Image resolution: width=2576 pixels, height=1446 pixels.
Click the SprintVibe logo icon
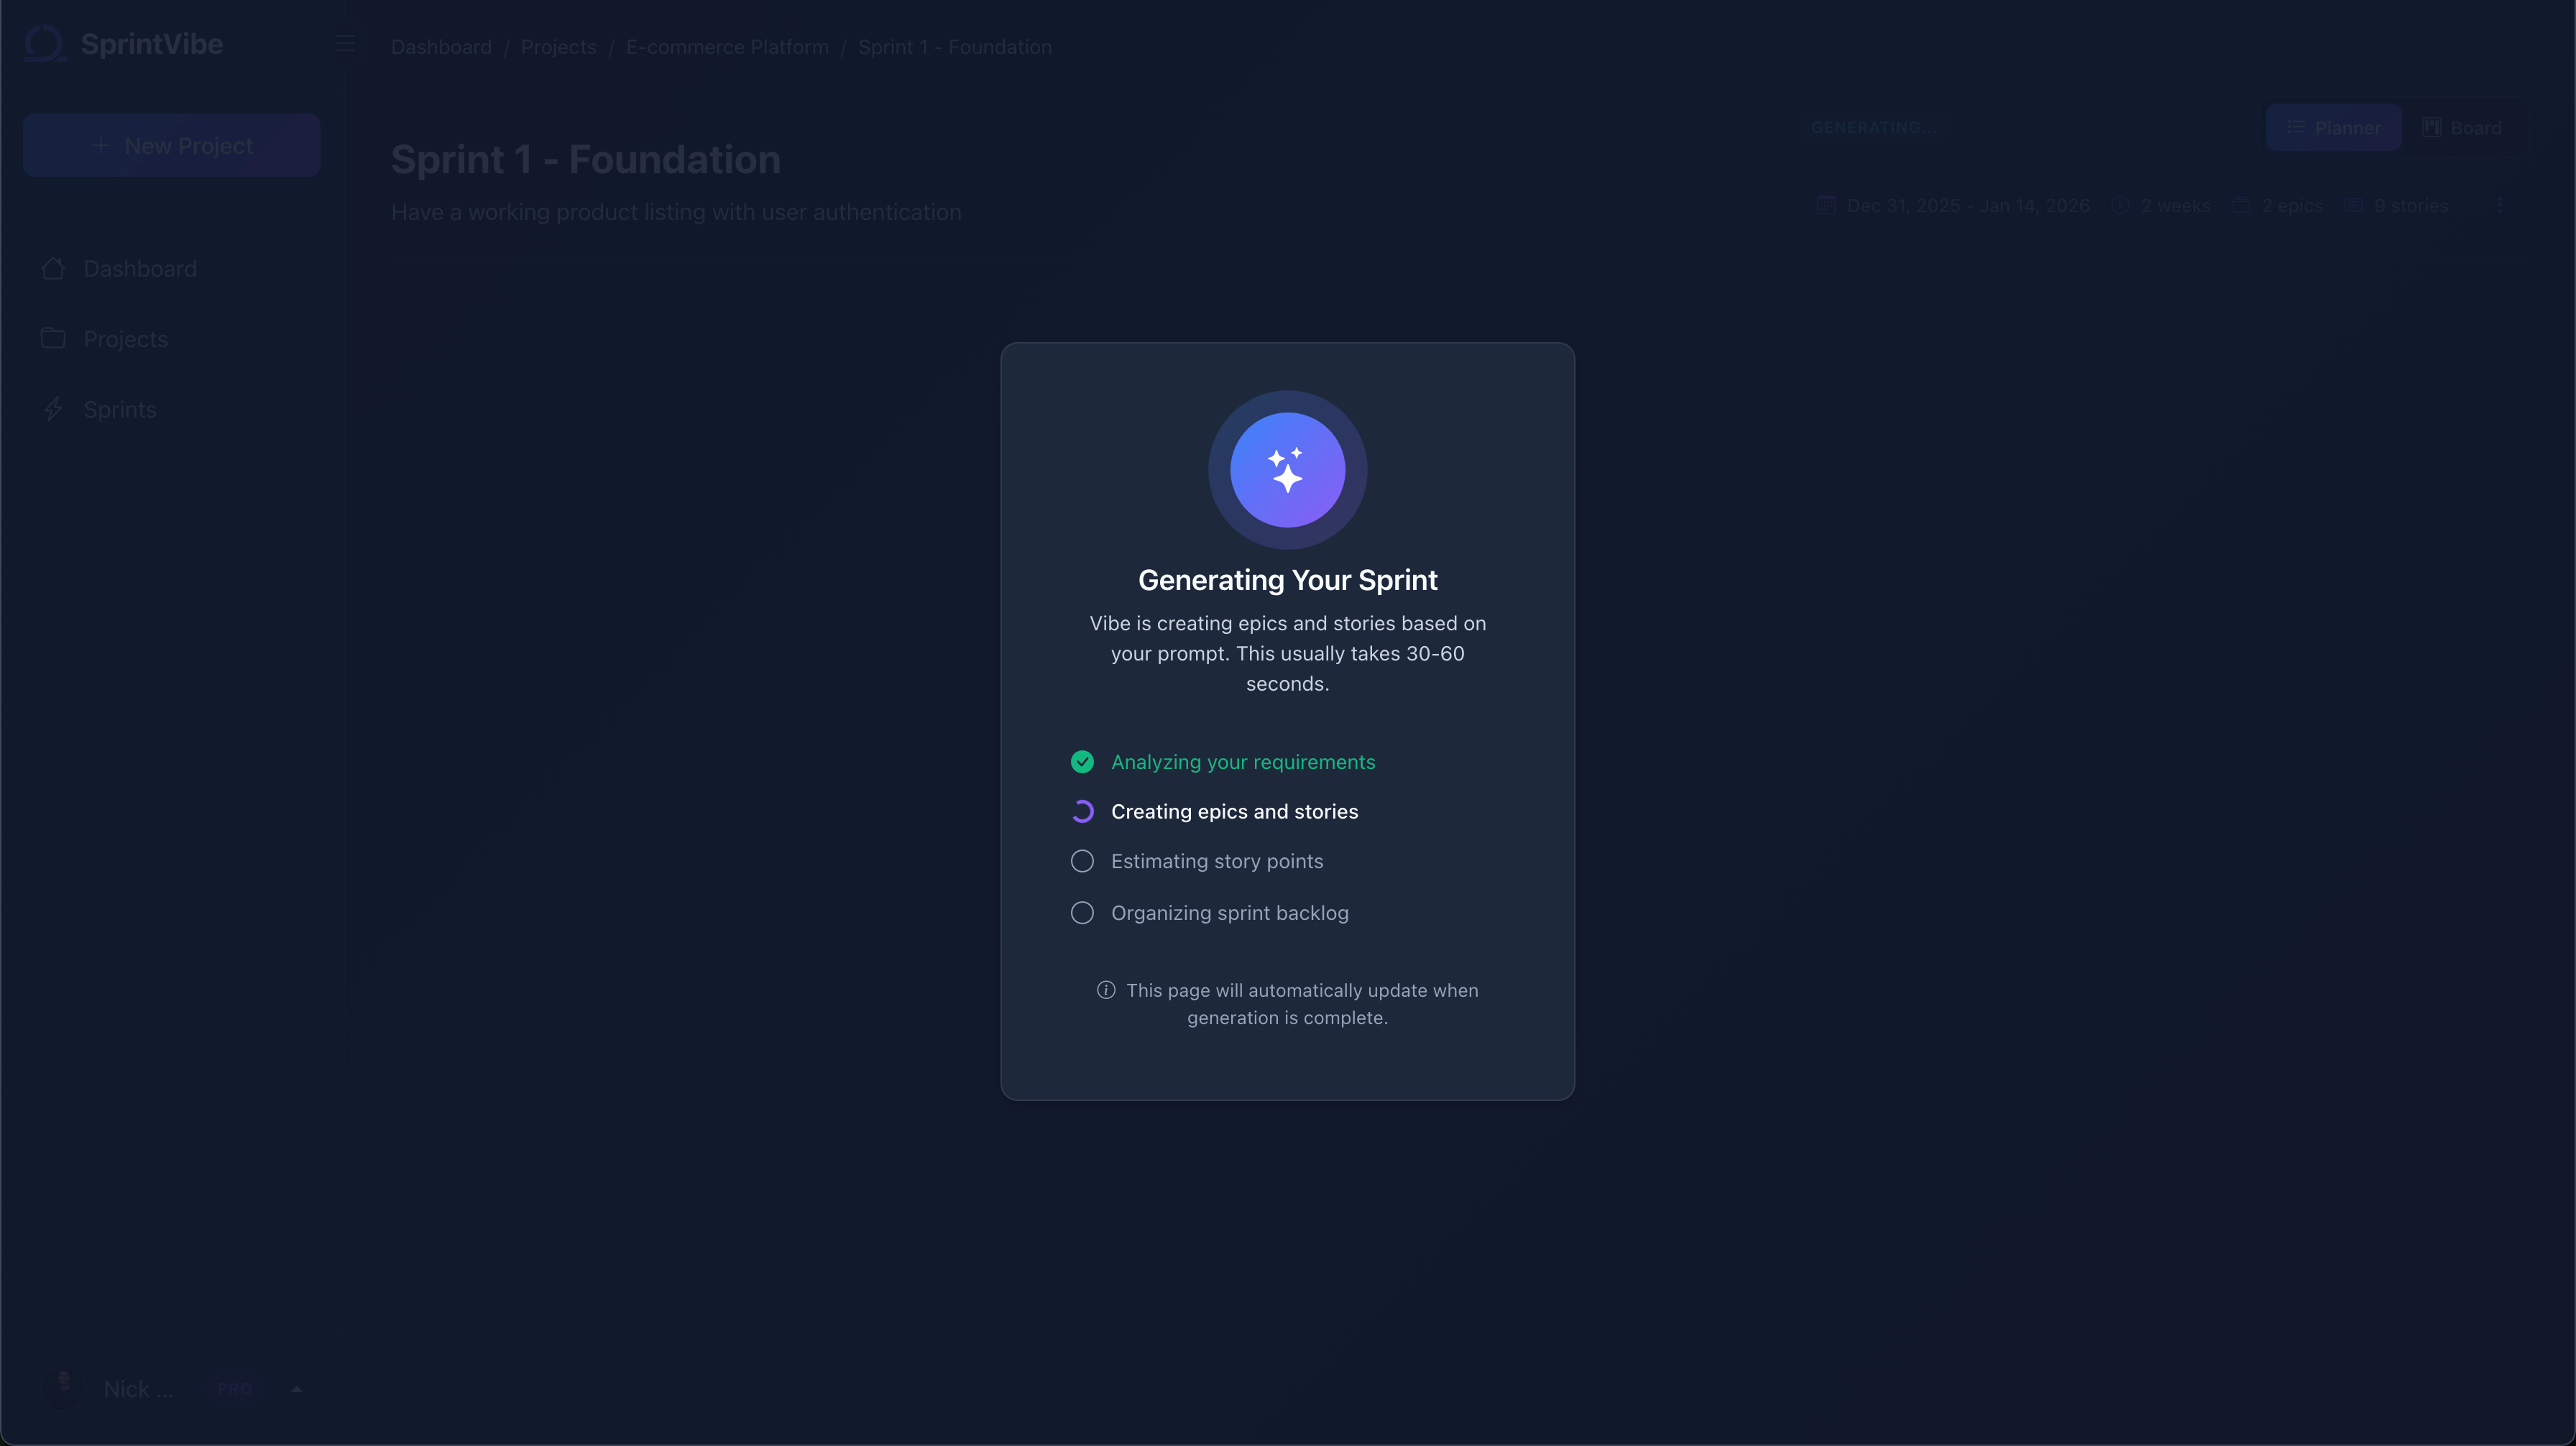(44, 43)
